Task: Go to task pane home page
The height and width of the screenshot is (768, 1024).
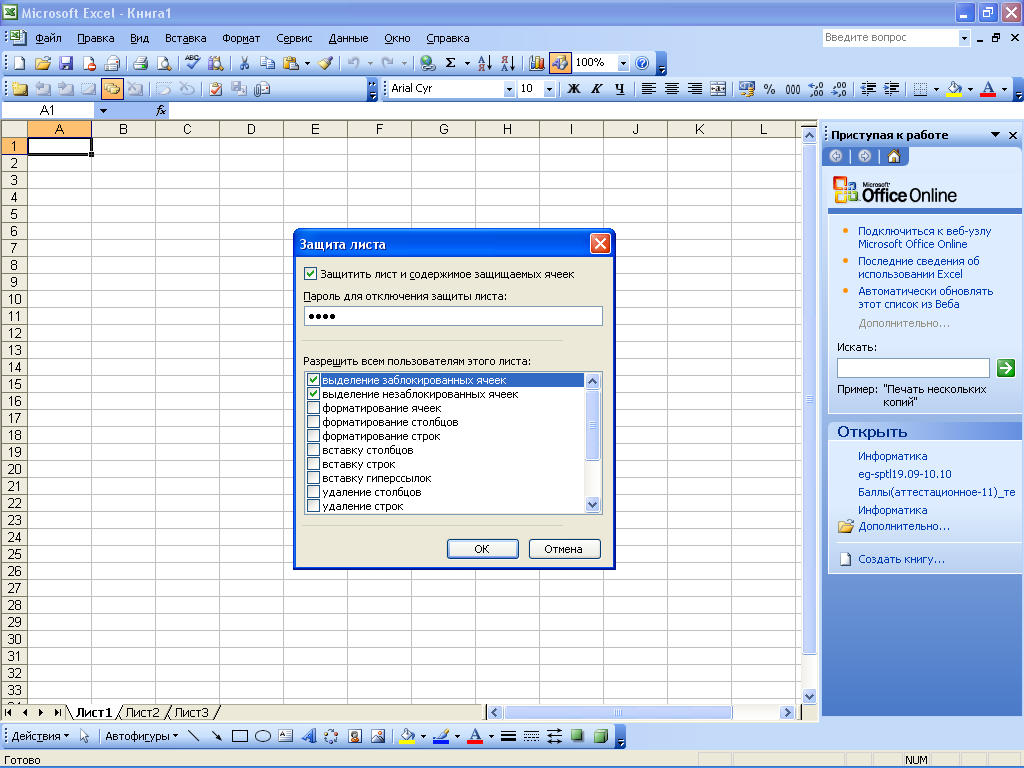Action: pos(894,156)
